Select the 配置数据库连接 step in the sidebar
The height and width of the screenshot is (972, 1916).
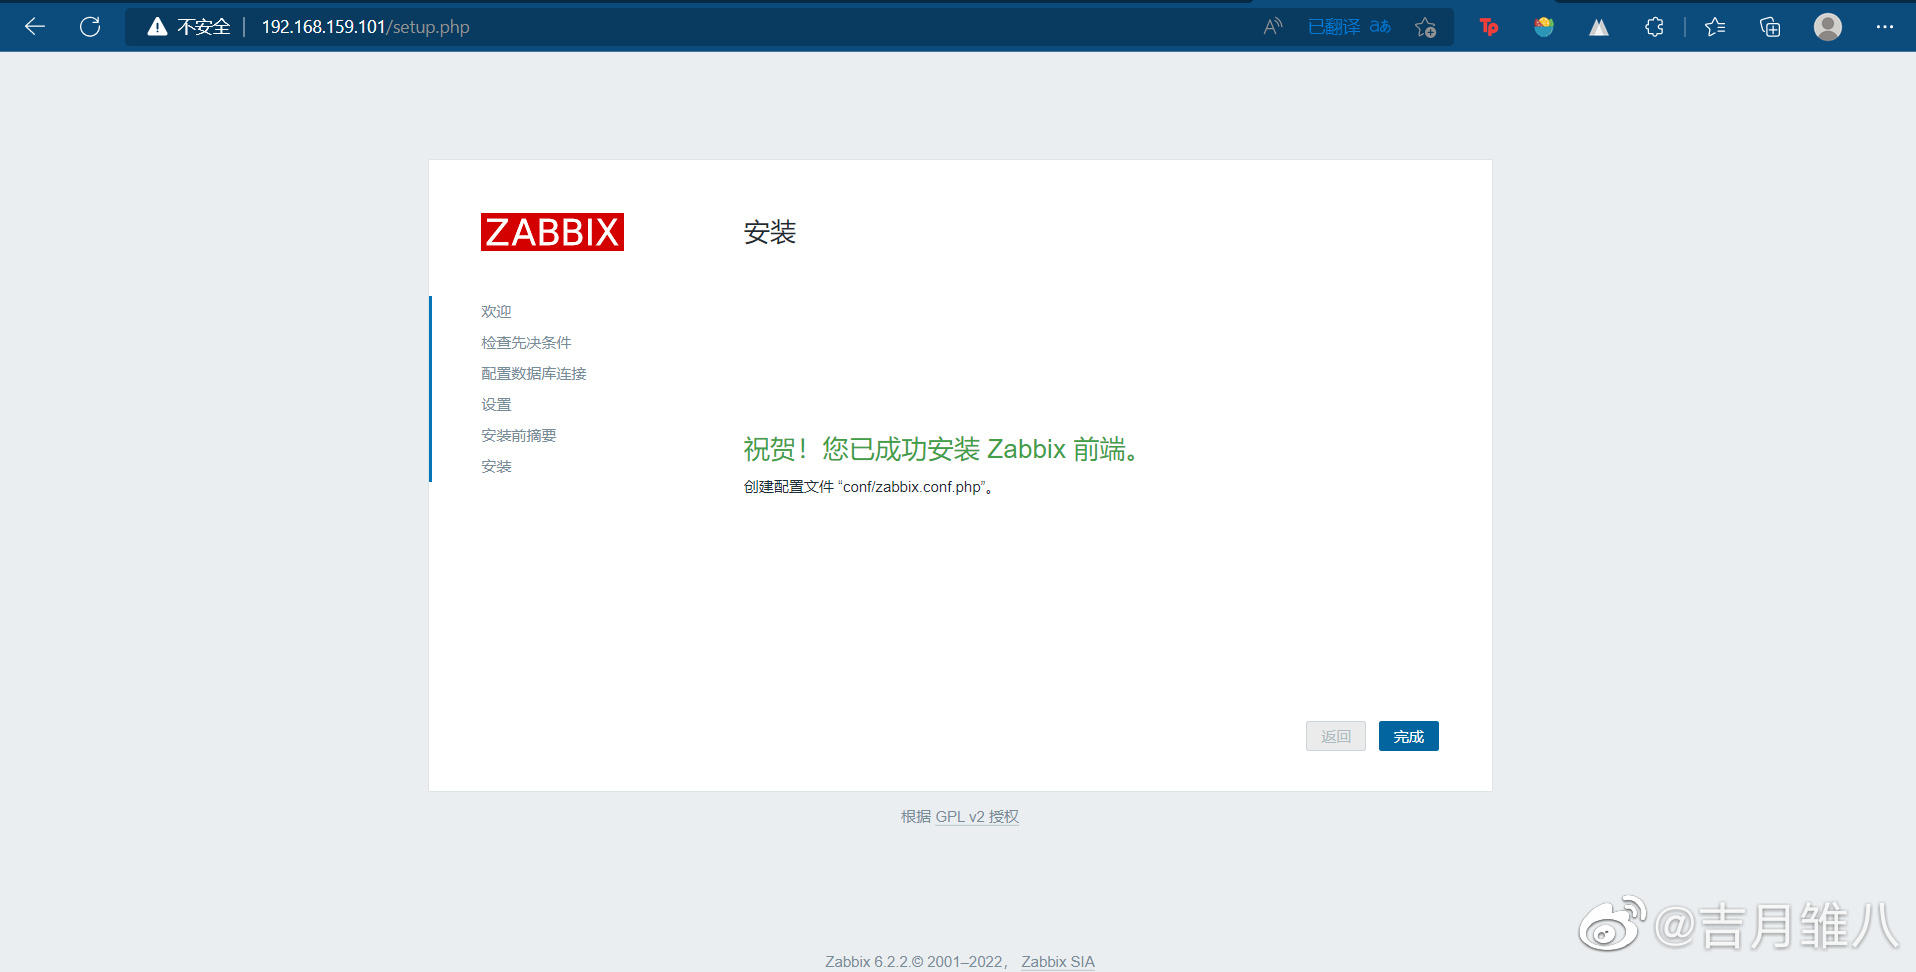(534, 374)
